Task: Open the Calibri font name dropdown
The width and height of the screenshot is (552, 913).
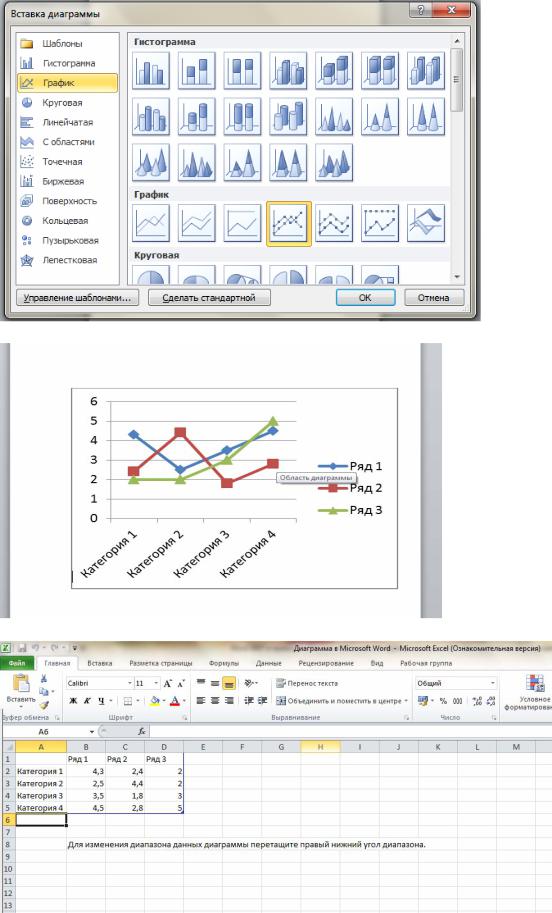Action: [129, 683]
